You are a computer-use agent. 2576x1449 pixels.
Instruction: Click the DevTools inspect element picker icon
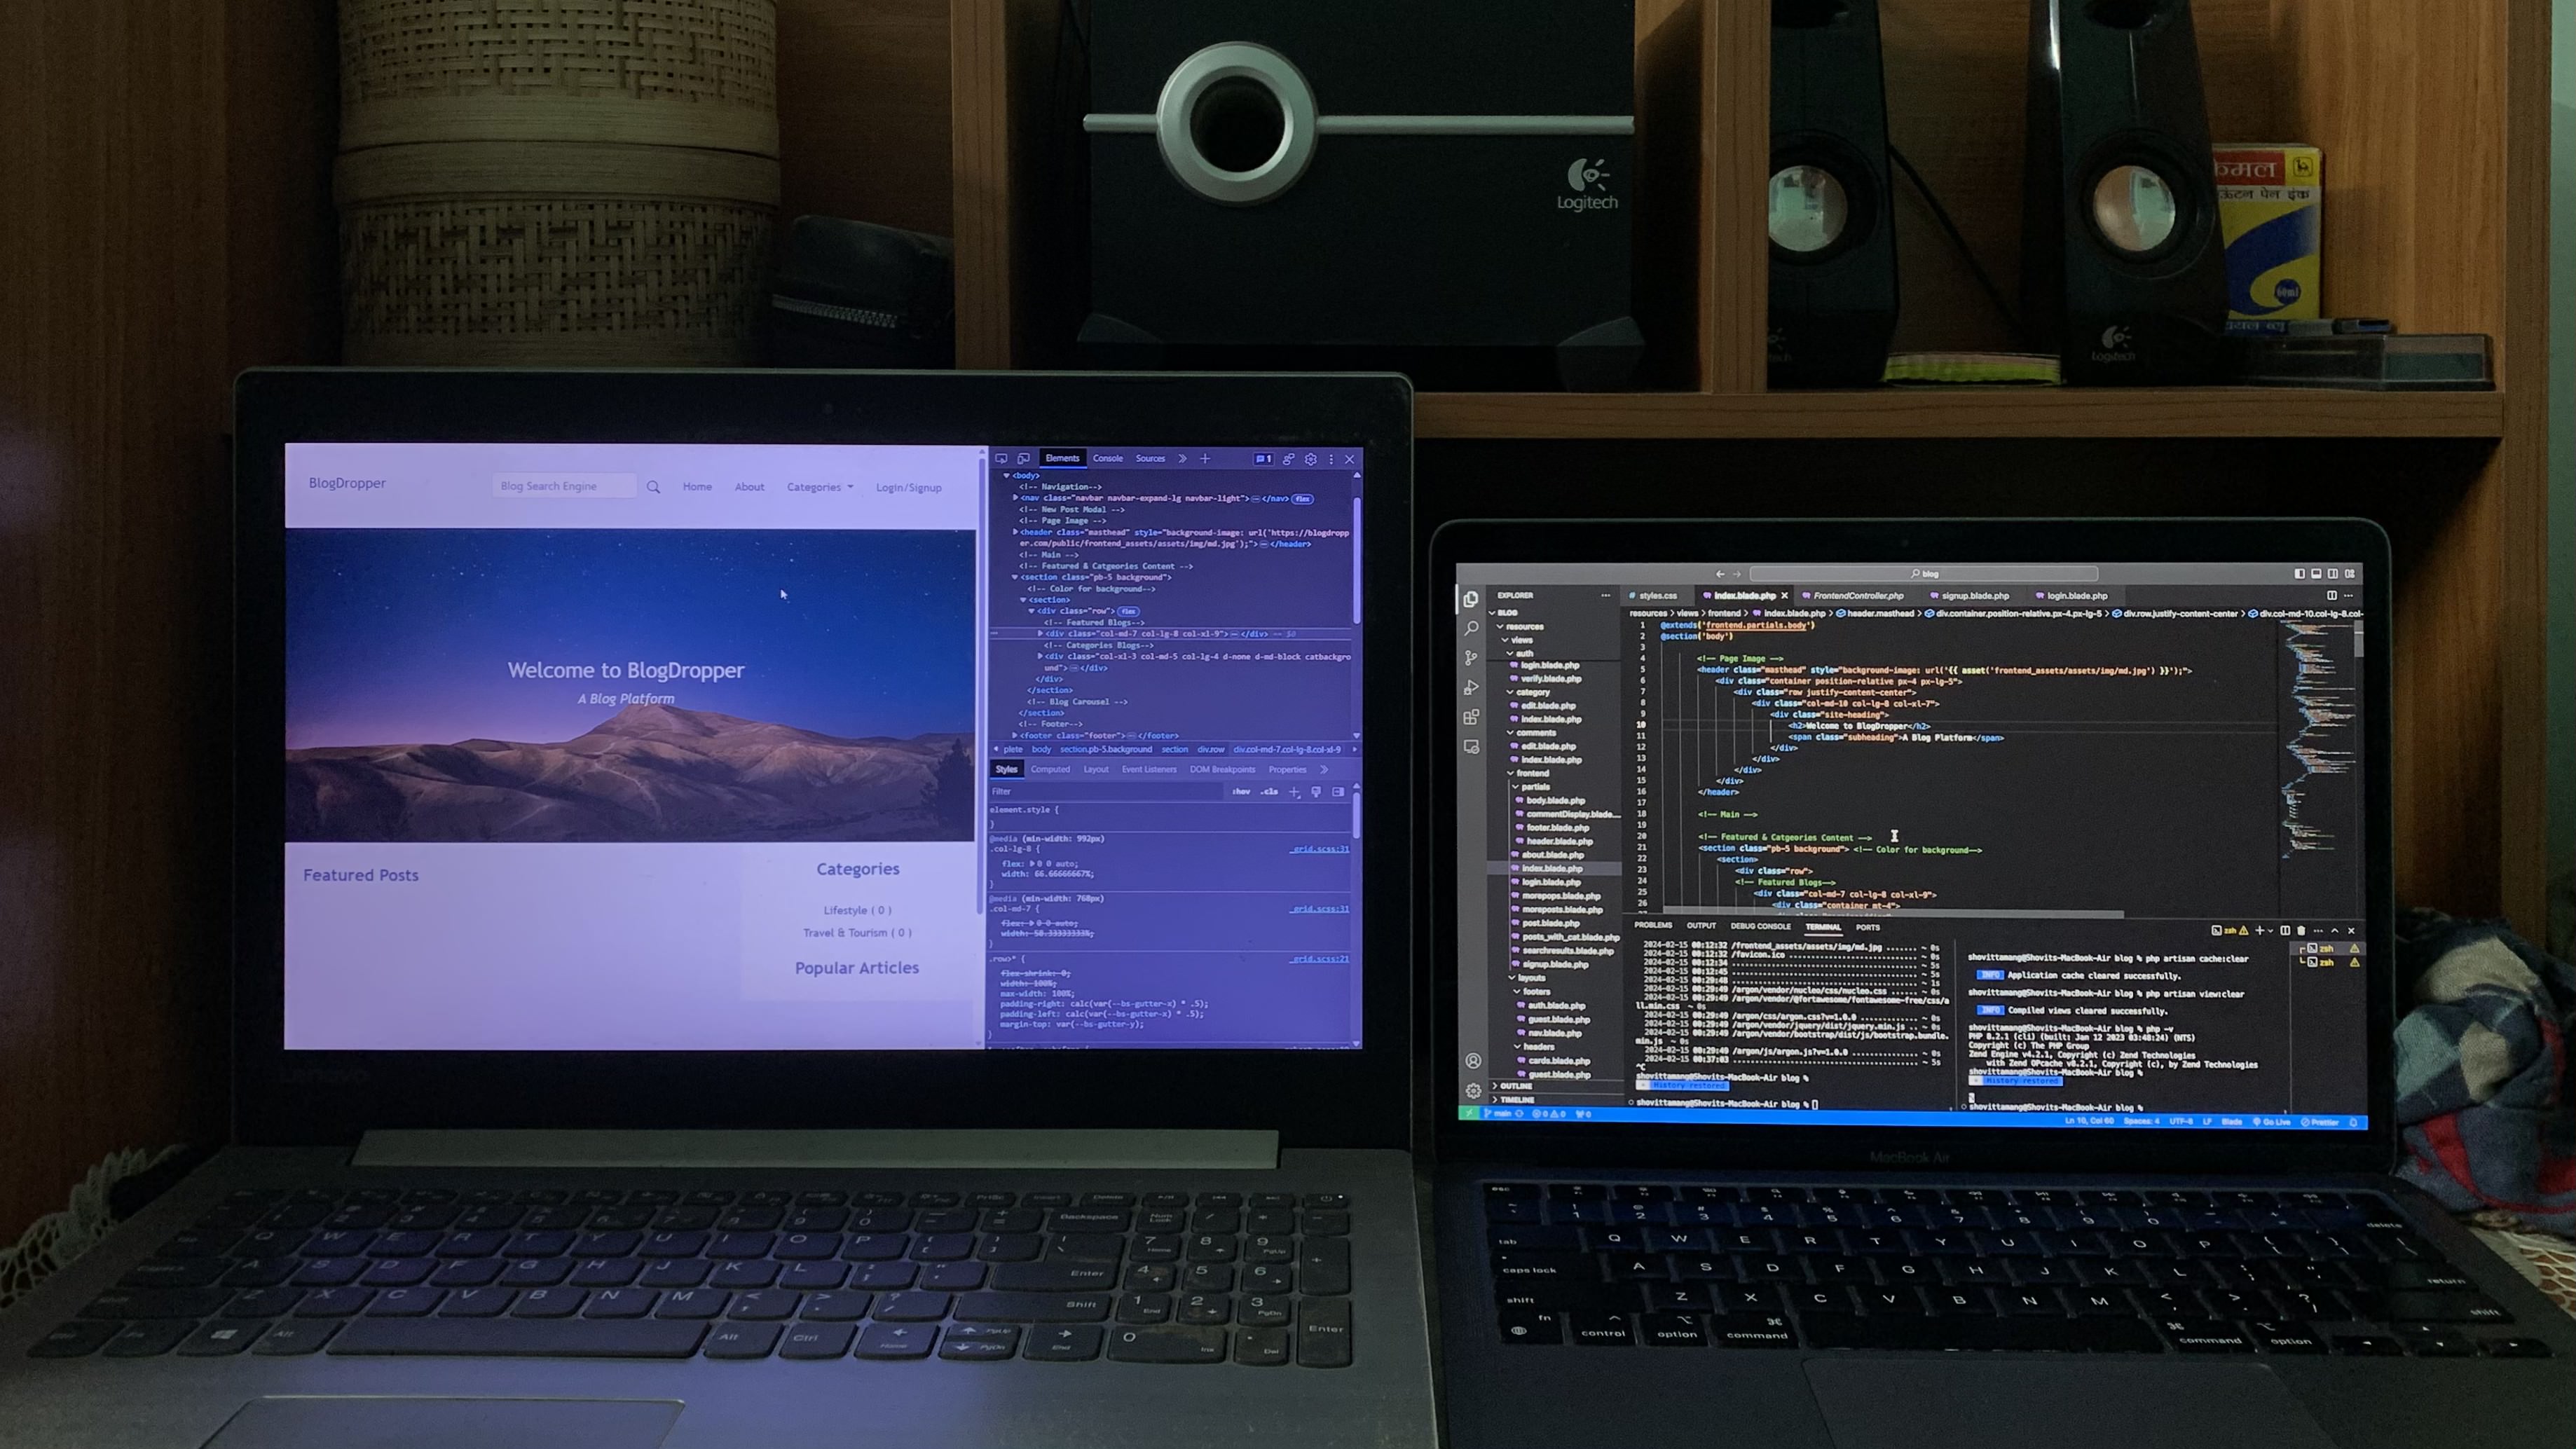coord(1001,459)
